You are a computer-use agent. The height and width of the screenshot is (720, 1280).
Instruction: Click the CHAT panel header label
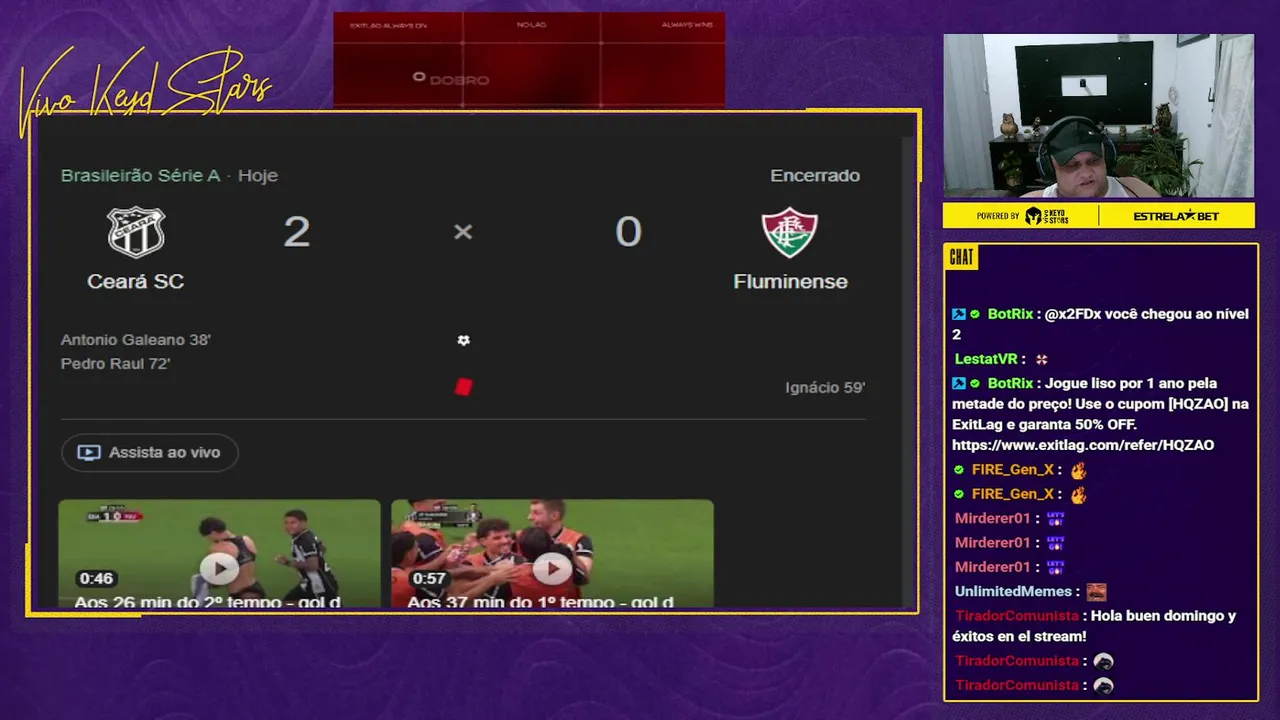961,257
